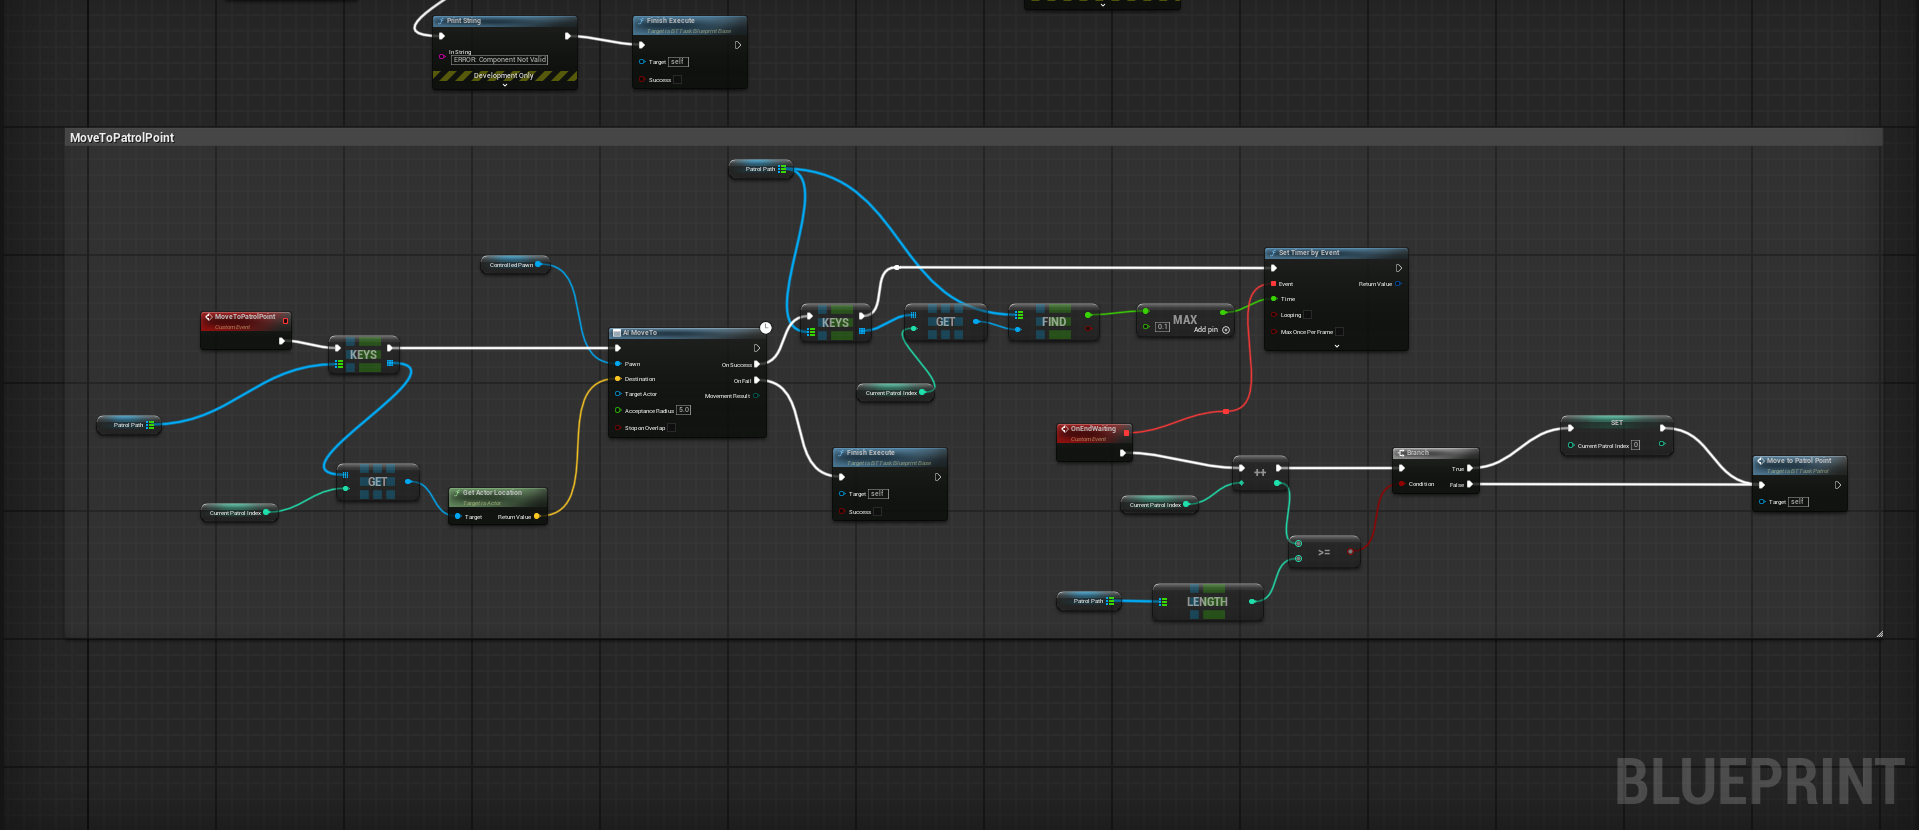This screenshot has height=830, width=1919.
Task: Click the reroute node on white exec wire
Action: pos(896,268)
